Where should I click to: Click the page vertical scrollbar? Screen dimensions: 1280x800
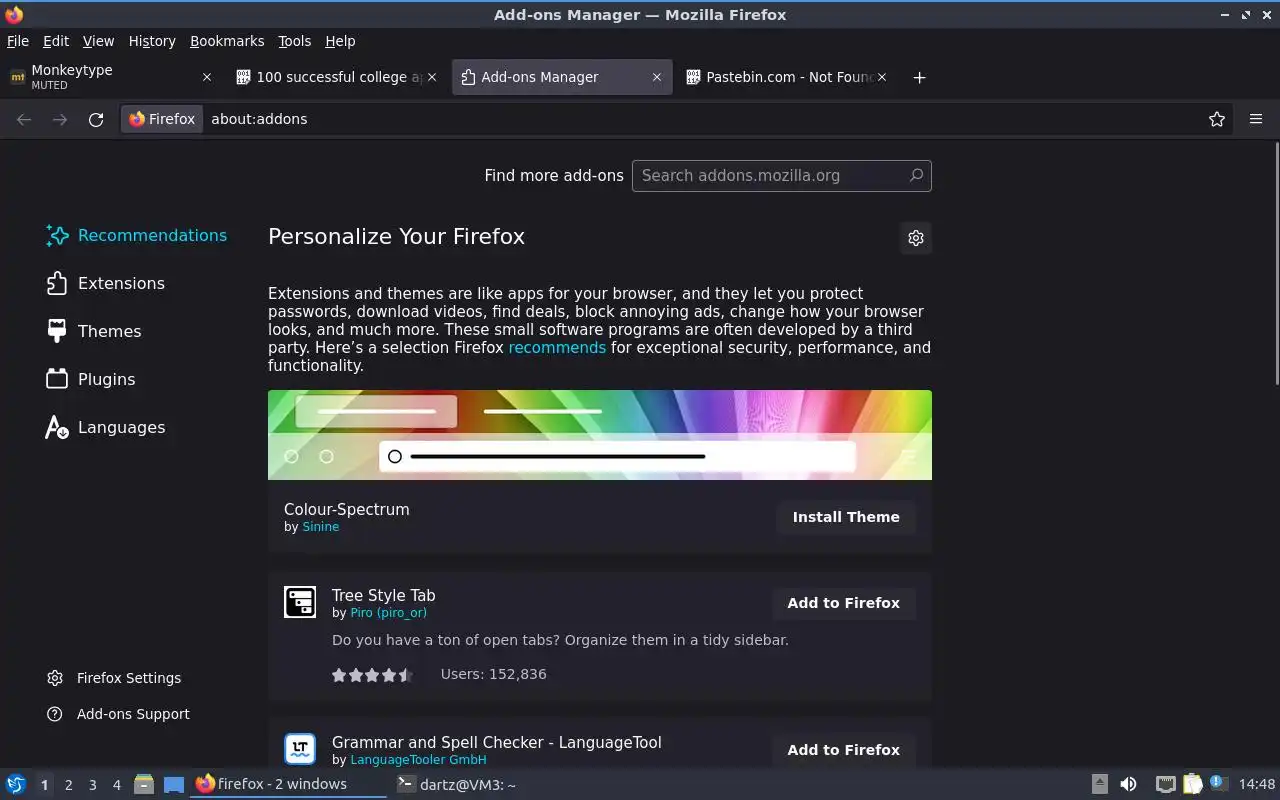1276,264
